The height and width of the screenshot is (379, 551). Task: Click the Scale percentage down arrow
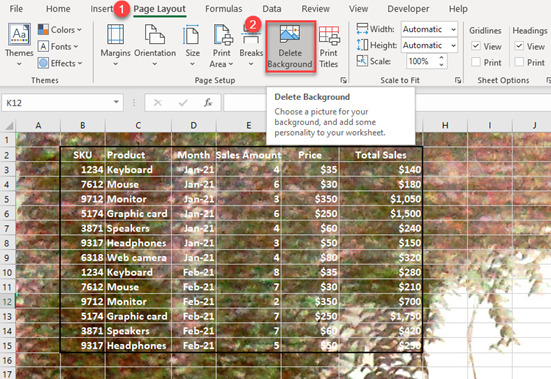[441, 65]
